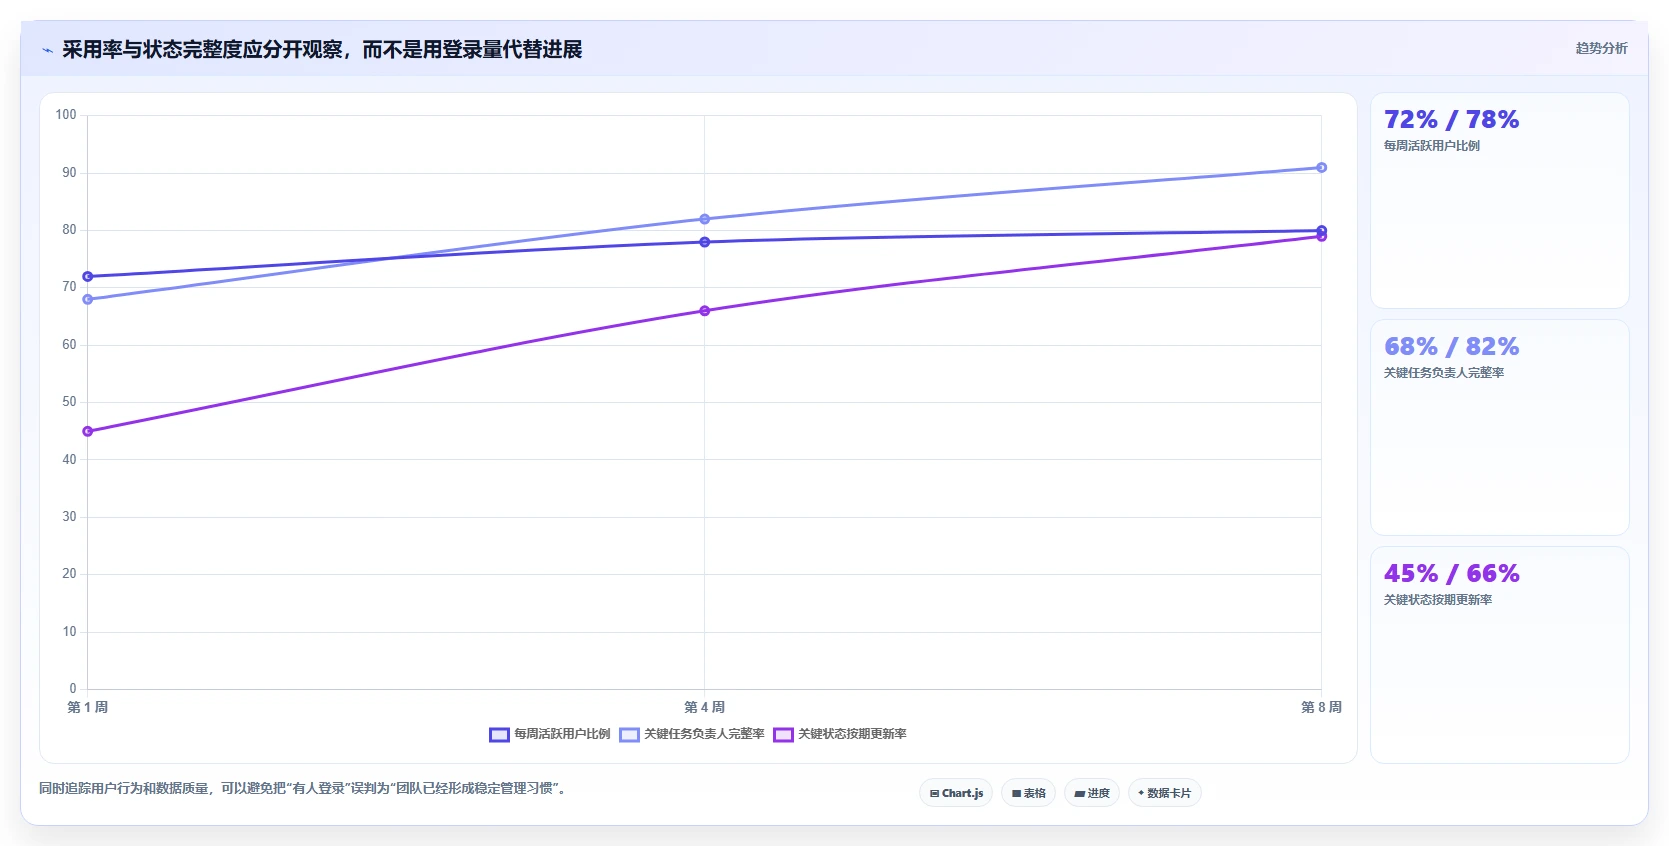The height and width of the screenshot is (846, 1669).
Task: Select the 第 4 周 point at value 78
Action: 705,242
